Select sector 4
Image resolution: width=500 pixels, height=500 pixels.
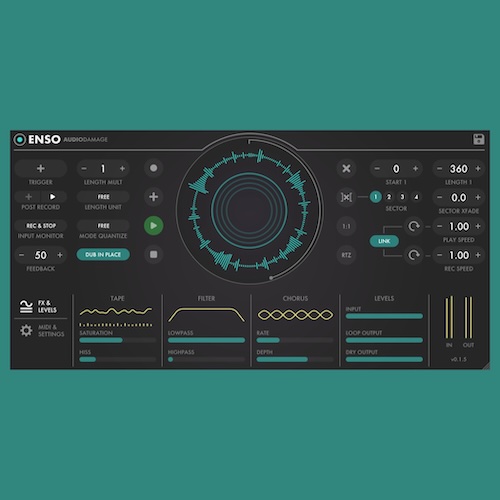tap(416, 197)
